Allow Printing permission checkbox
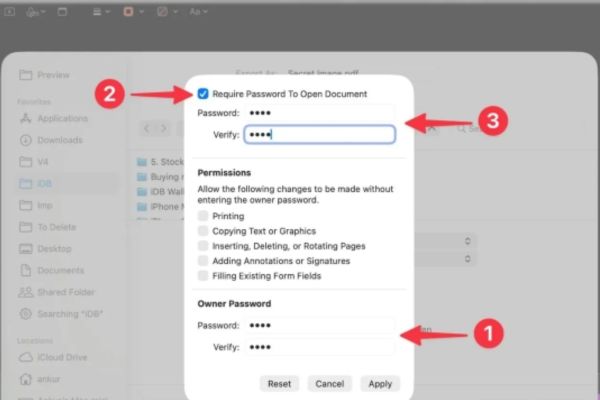The width and height of the screenshot is (600, 400). (x=203, y=216)
